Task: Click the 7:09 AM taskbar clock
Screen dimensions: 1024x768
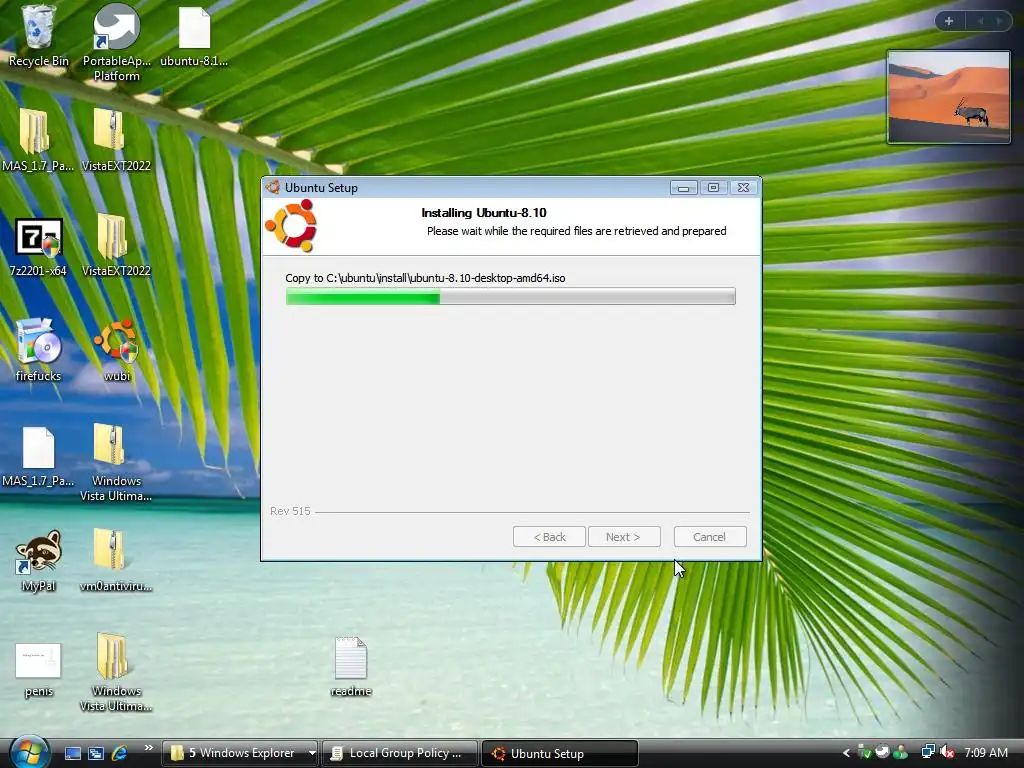Action: point(986,753)
